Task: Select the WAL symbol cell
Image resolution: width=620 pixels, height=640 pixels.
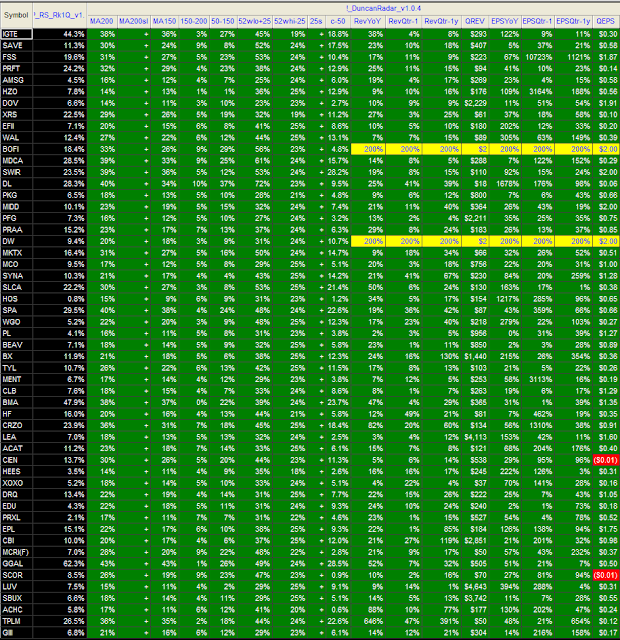Action: point(16,138)
